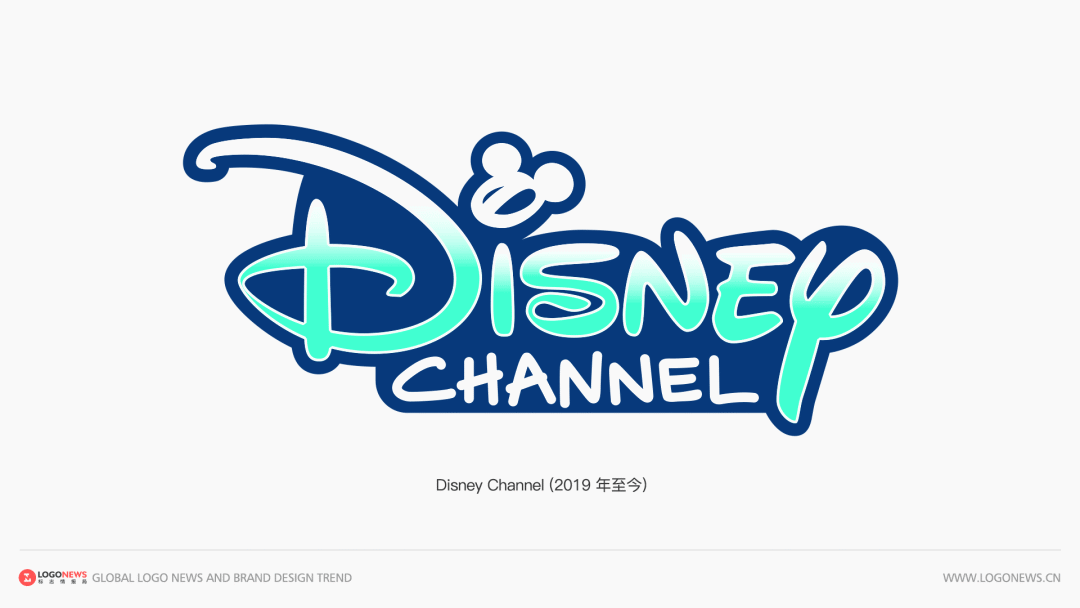The width and height of the screenshot is (1080, 608).
Task: Open the WWW.LOGONEWS.CN website link
Action: click(x=1001, y=578)
